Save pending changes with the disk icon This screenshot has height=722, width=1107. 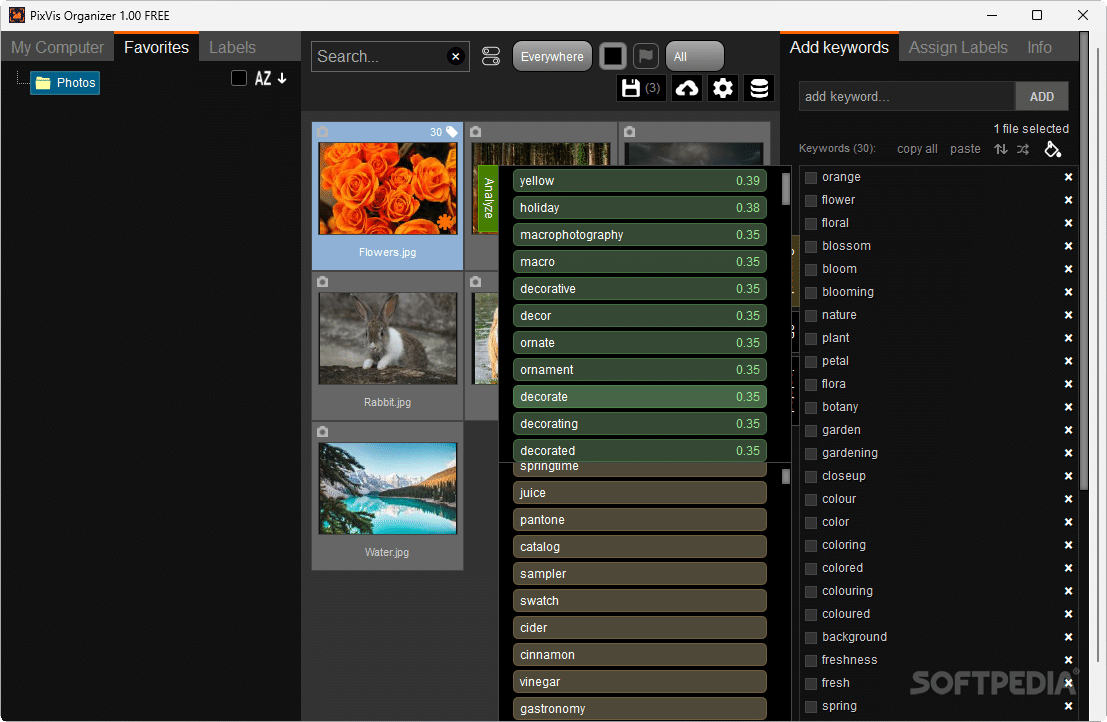click(634, 88)
